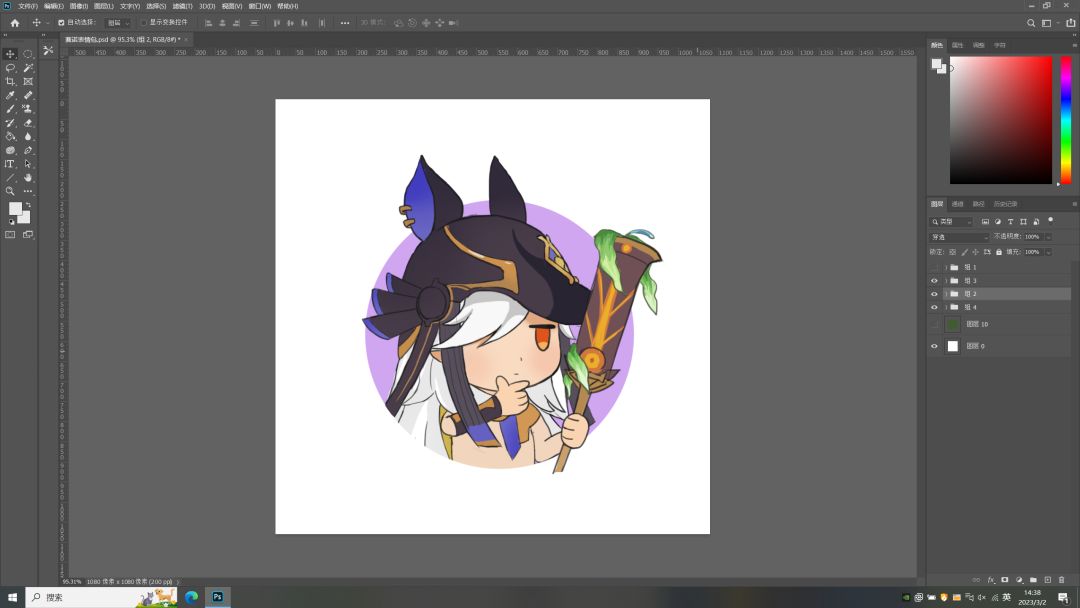The width and height of the screenshot is (1080, 608).
Task: Select the Frame tool
Action: point(28,81)
